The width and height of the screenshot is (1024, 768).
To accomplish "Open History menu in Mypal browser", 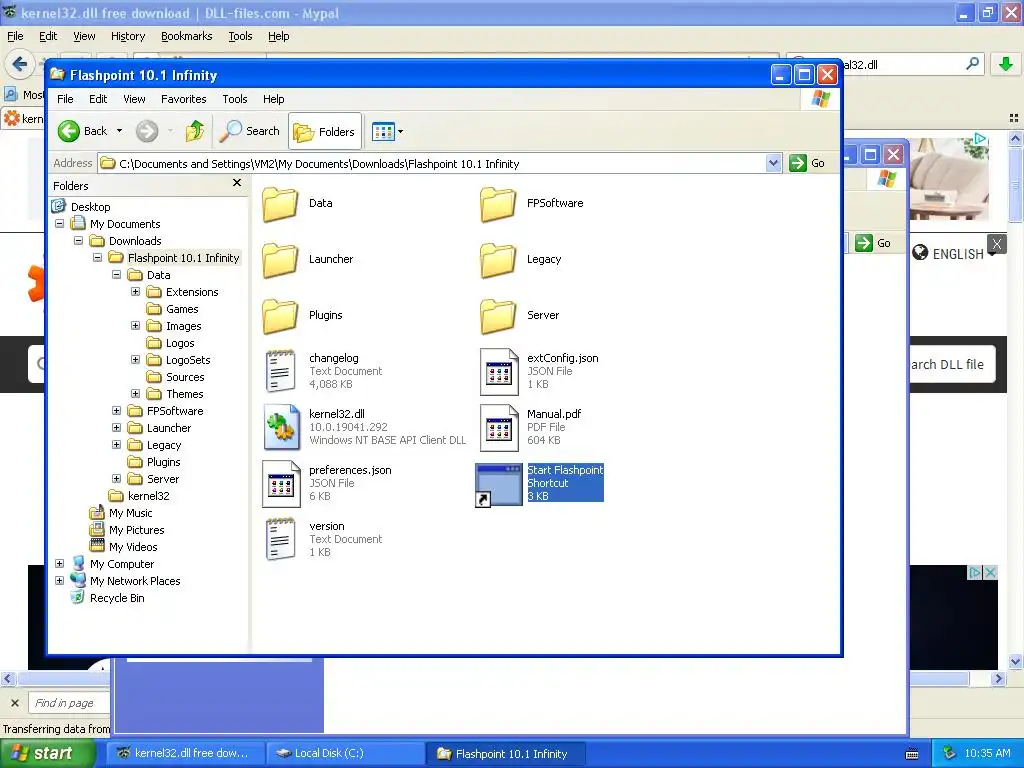I will (x=127, y=36).
